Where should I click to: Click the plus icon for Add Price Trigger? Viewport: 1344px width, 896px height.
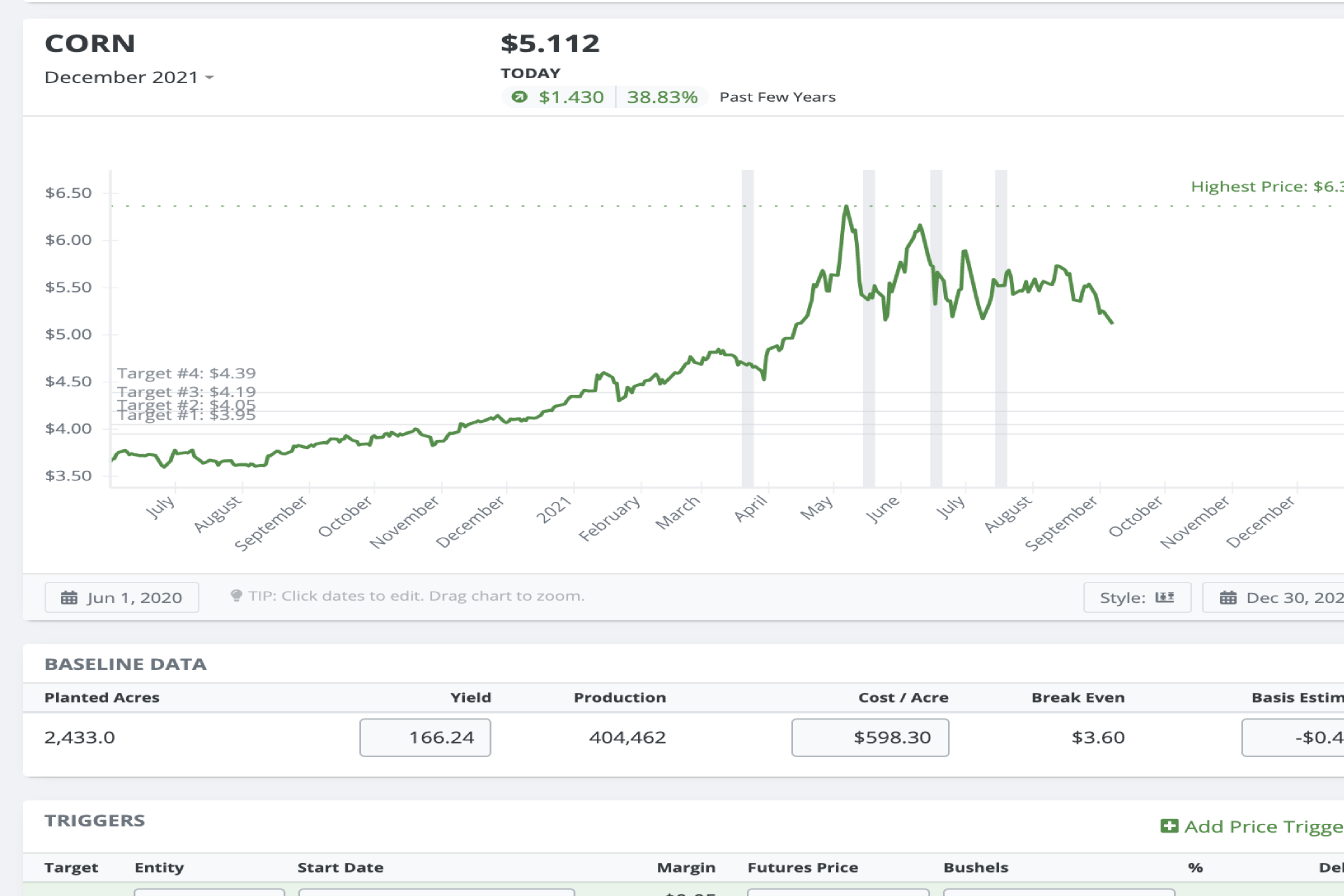coord(1169,826)
